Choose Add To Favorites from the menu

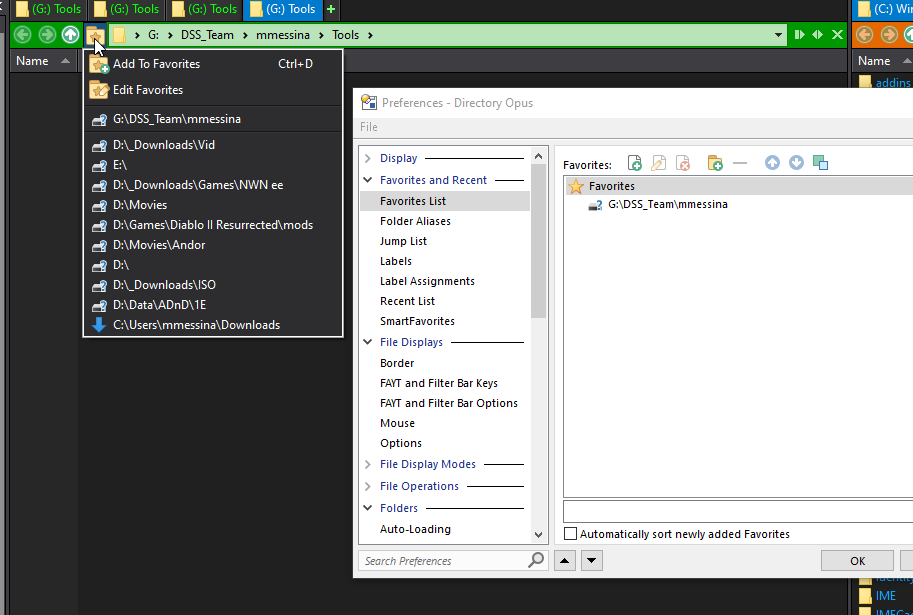156,64
